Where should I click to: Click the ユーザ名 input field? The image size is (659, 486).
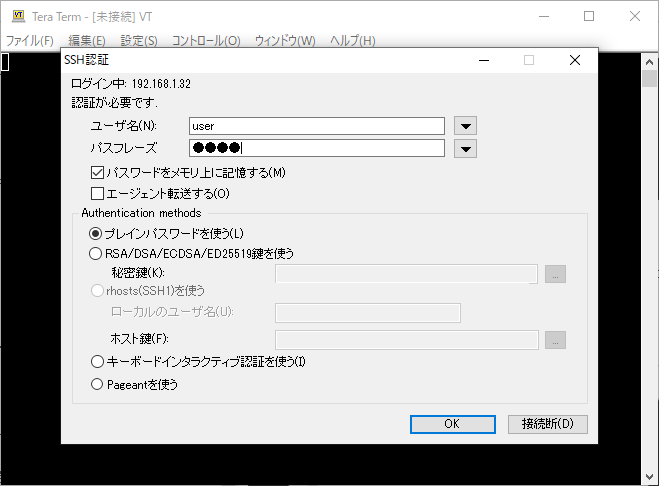(x=317, y=126)
